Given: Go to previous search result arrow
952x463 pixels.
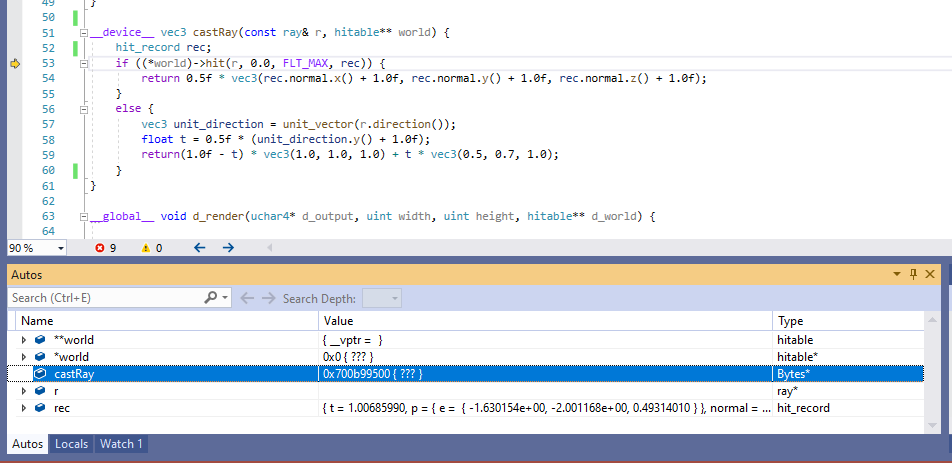Looking at the screenshot, I should (246, 298).
